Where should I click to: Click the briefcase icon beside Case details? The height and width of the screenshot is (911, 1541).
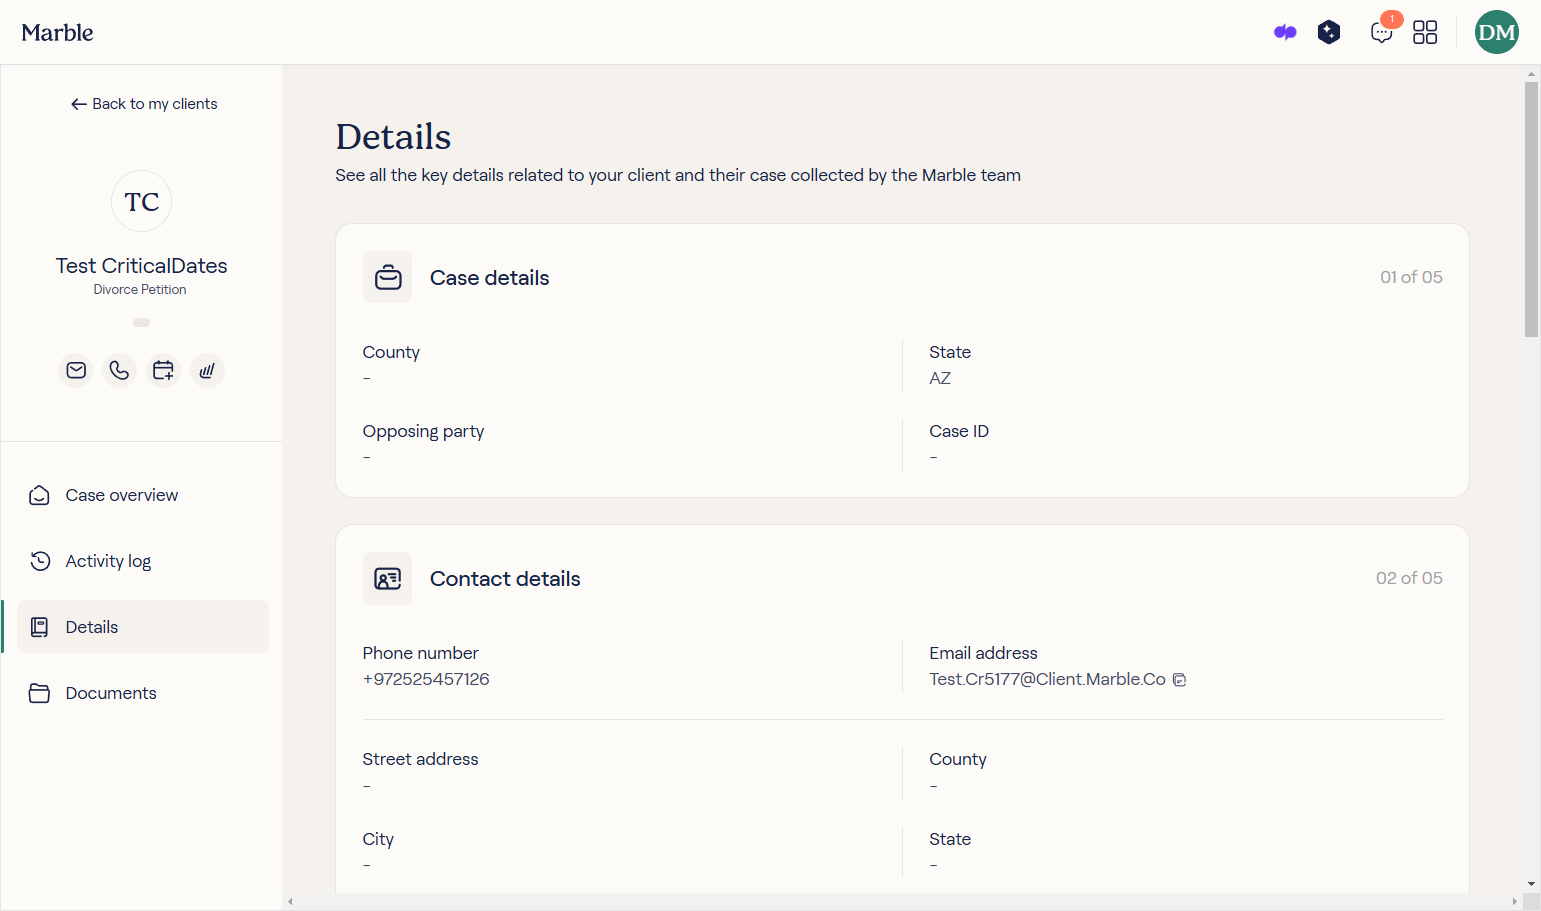coord(388,277)
